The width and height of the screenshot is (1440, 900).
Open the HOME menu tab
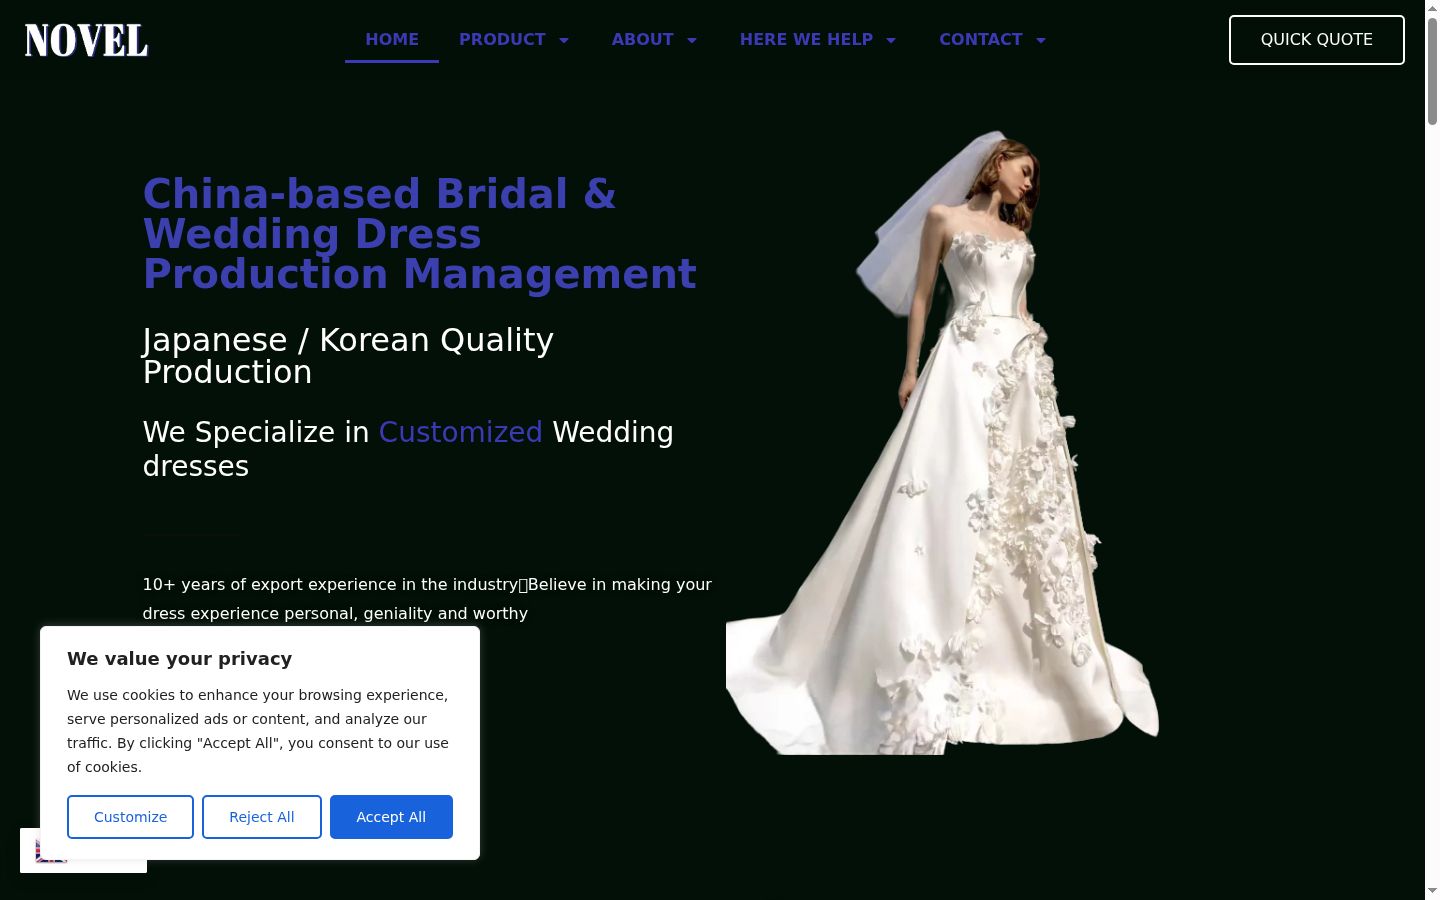[x=392, y=40]
